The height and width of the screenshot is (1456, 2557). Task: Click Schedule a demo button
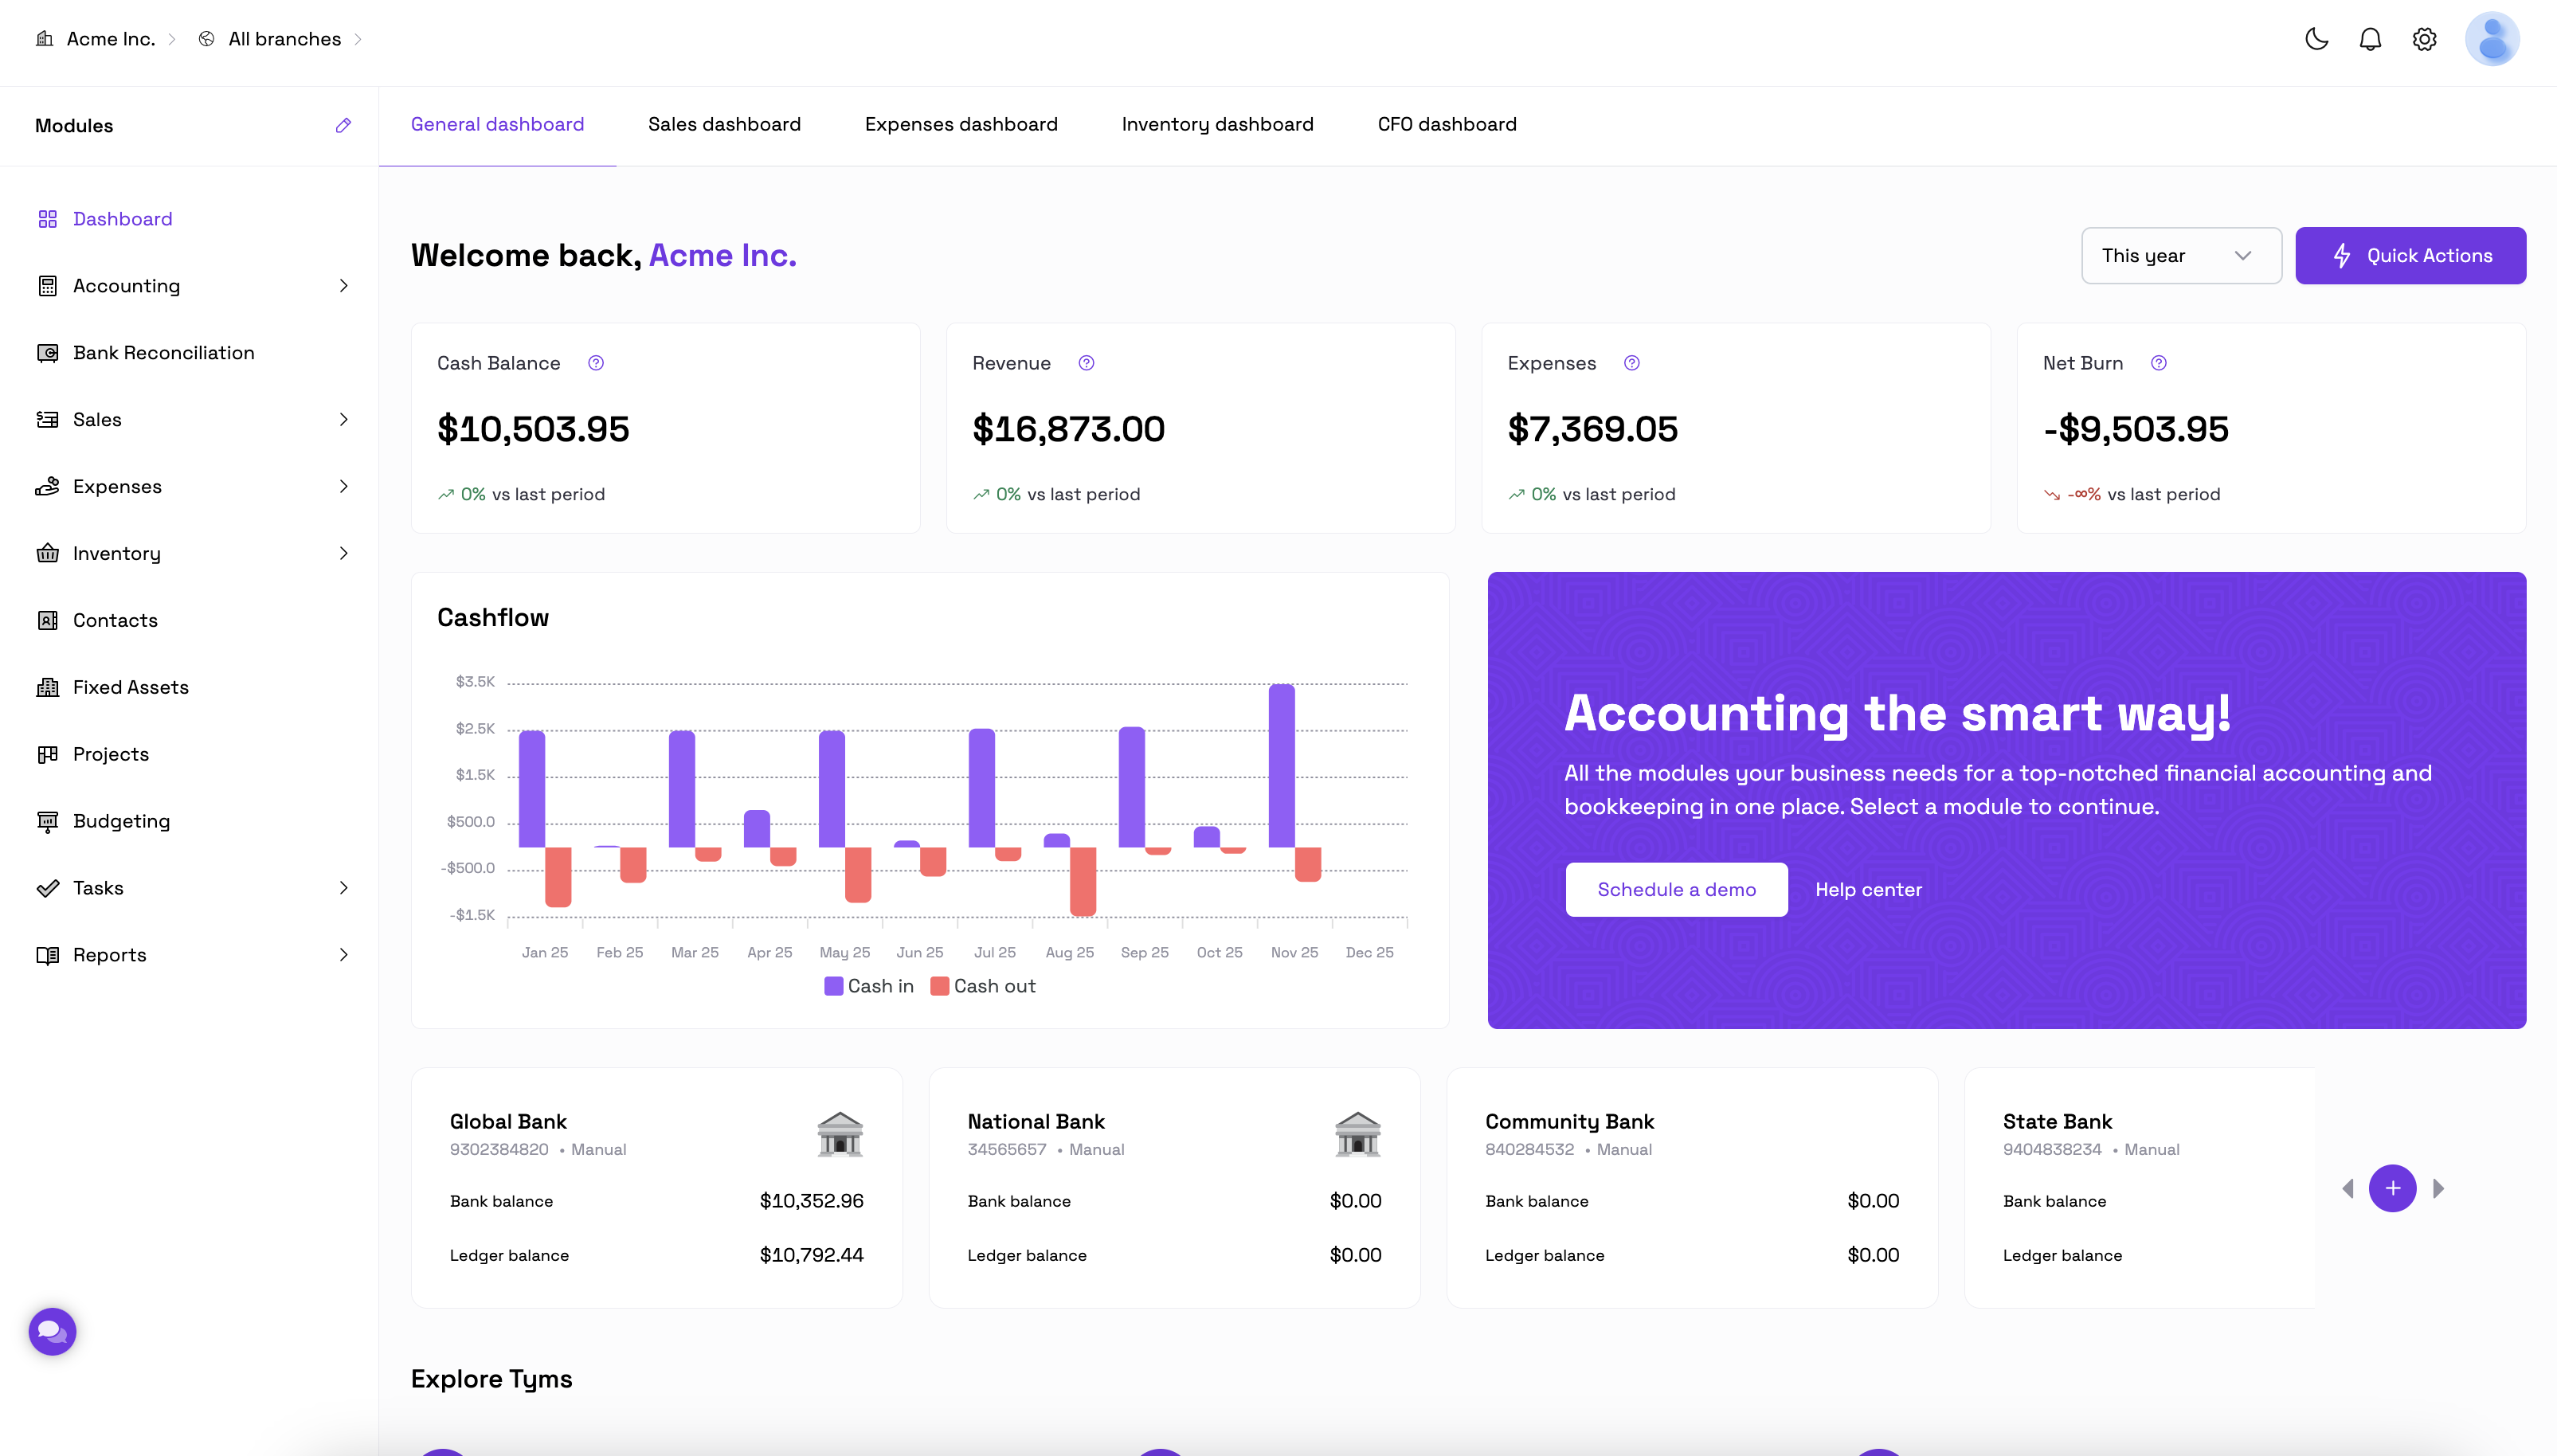[x=1676, y=889]
